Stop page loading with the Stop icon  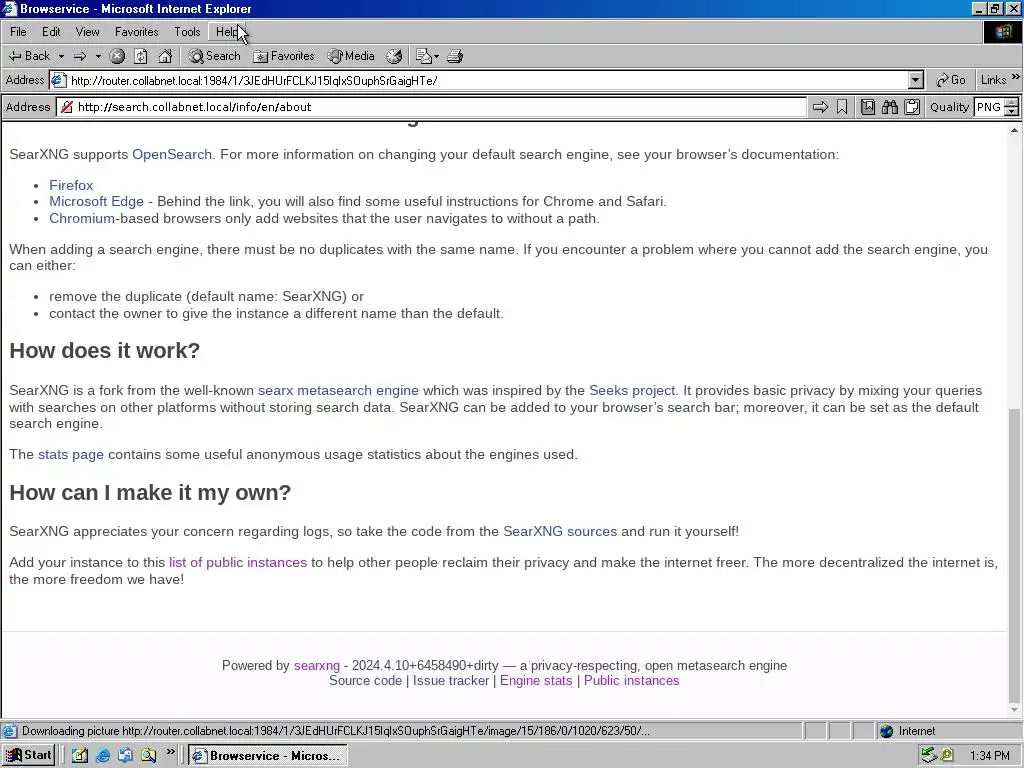[117, 56]
